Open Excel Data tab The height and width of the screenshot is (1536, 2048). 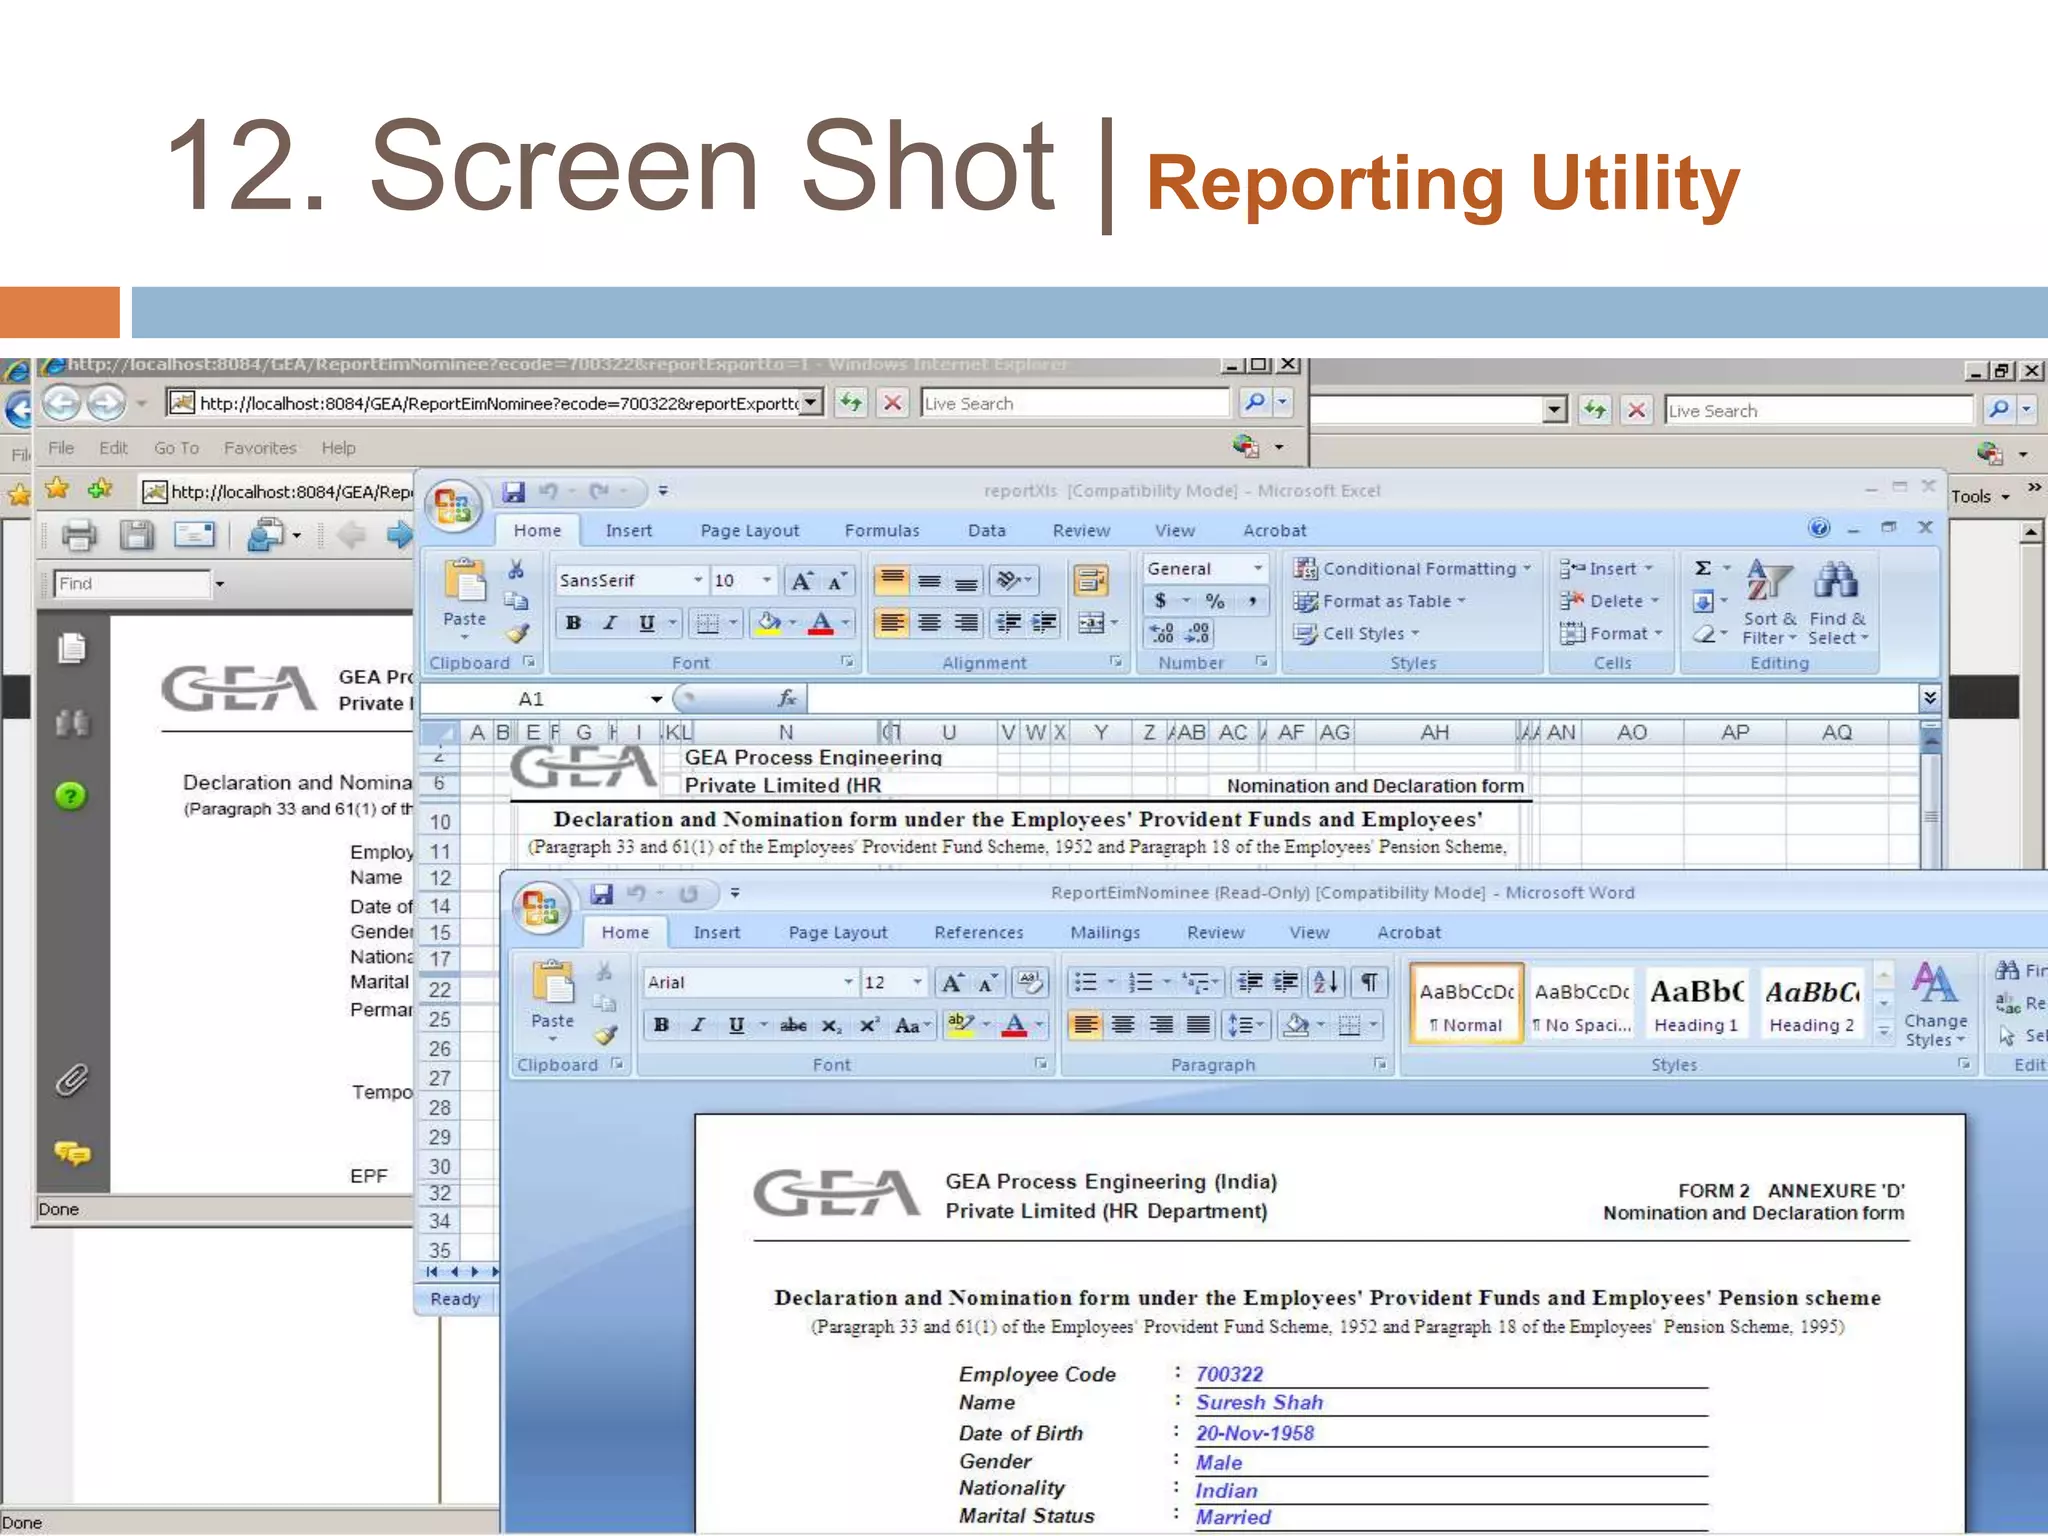pyautogui.click(x=987, y=531)
